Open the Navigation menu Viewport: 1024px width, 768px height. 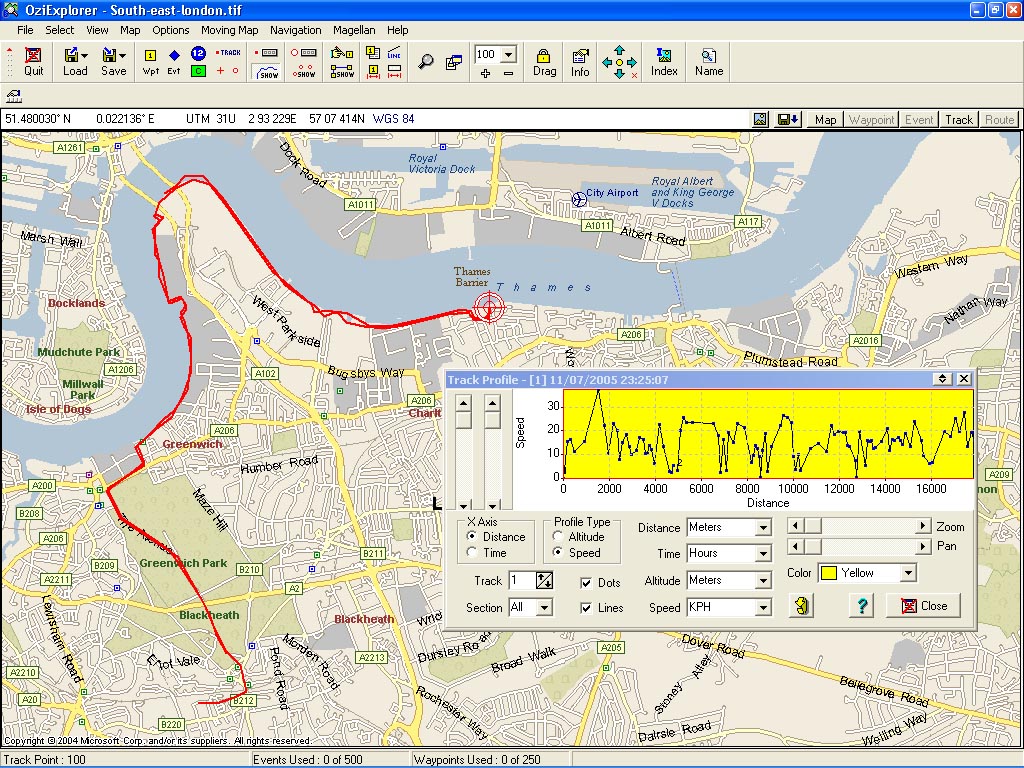tap(295, 30)
